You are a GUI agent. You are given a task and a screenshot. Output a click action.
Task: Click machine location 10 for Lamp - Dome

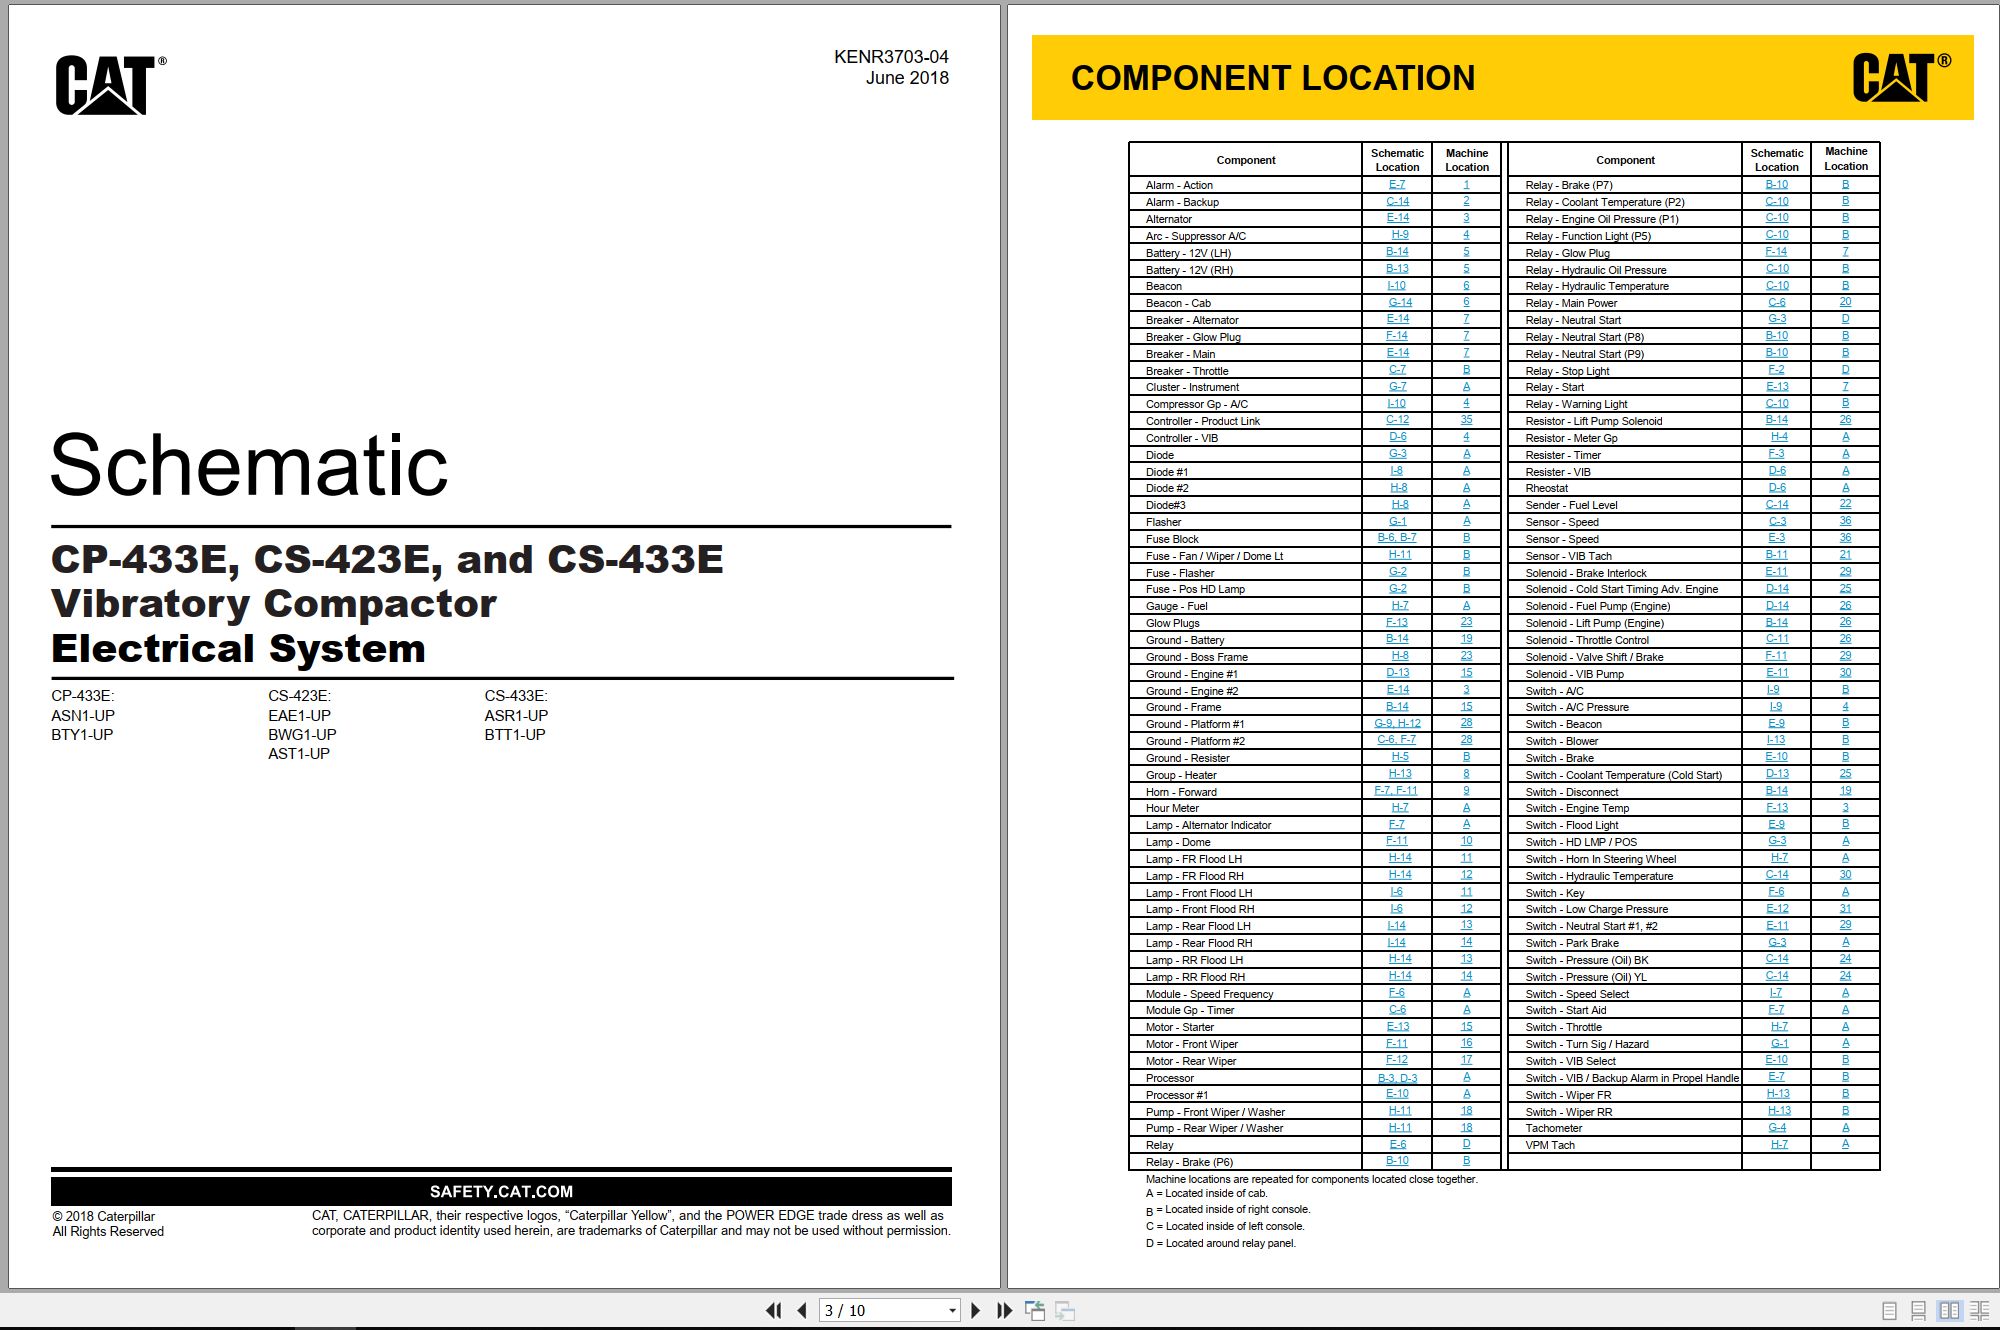pos(1466,842)
